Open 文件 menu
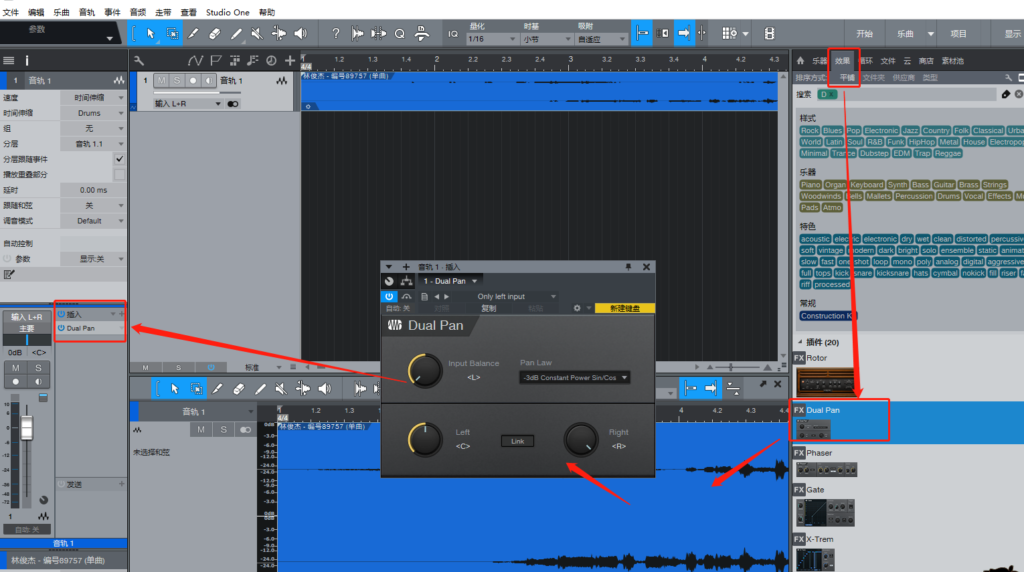Viewport: 1024px width, 572px height. pos(11,12)
